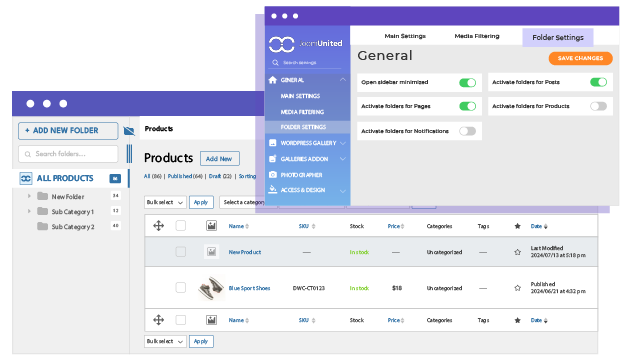Select All Products in folder tree
The image size is (631, 361).
pyautogui.click(x=70, y=178)
